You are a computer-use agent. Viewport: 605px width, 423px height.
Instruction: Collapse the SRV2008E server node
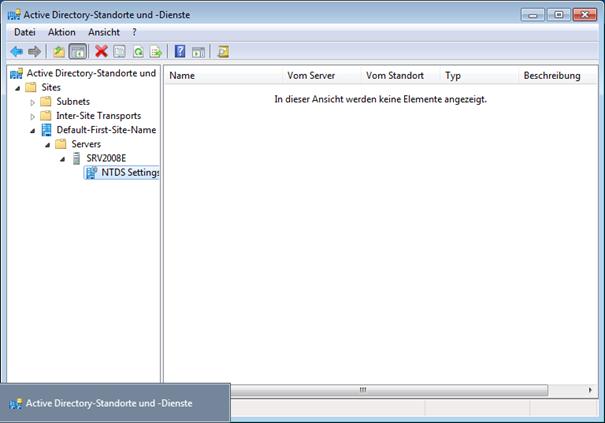pyautogui.click(x=62, y=159)
